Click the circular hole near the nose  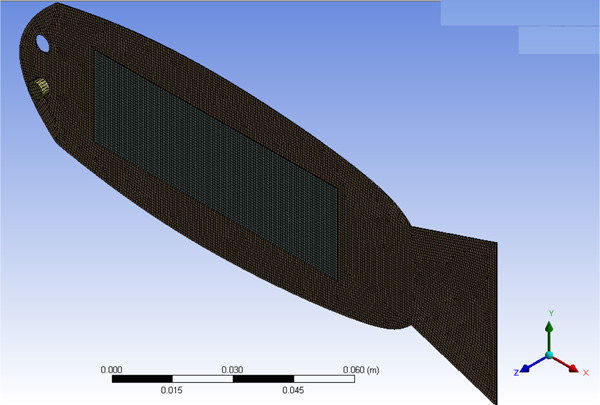[42, 43]
